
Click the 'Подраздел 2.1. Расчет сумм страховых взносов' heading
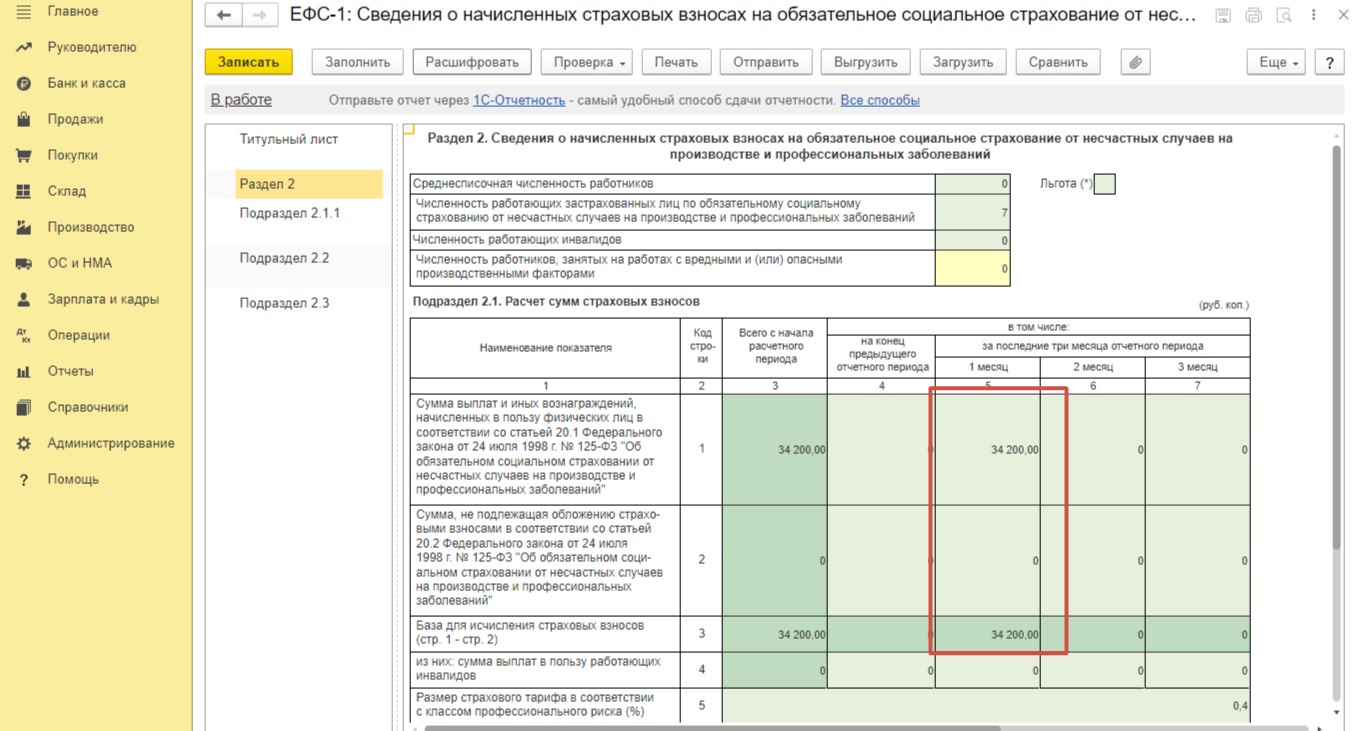point(556,301)
